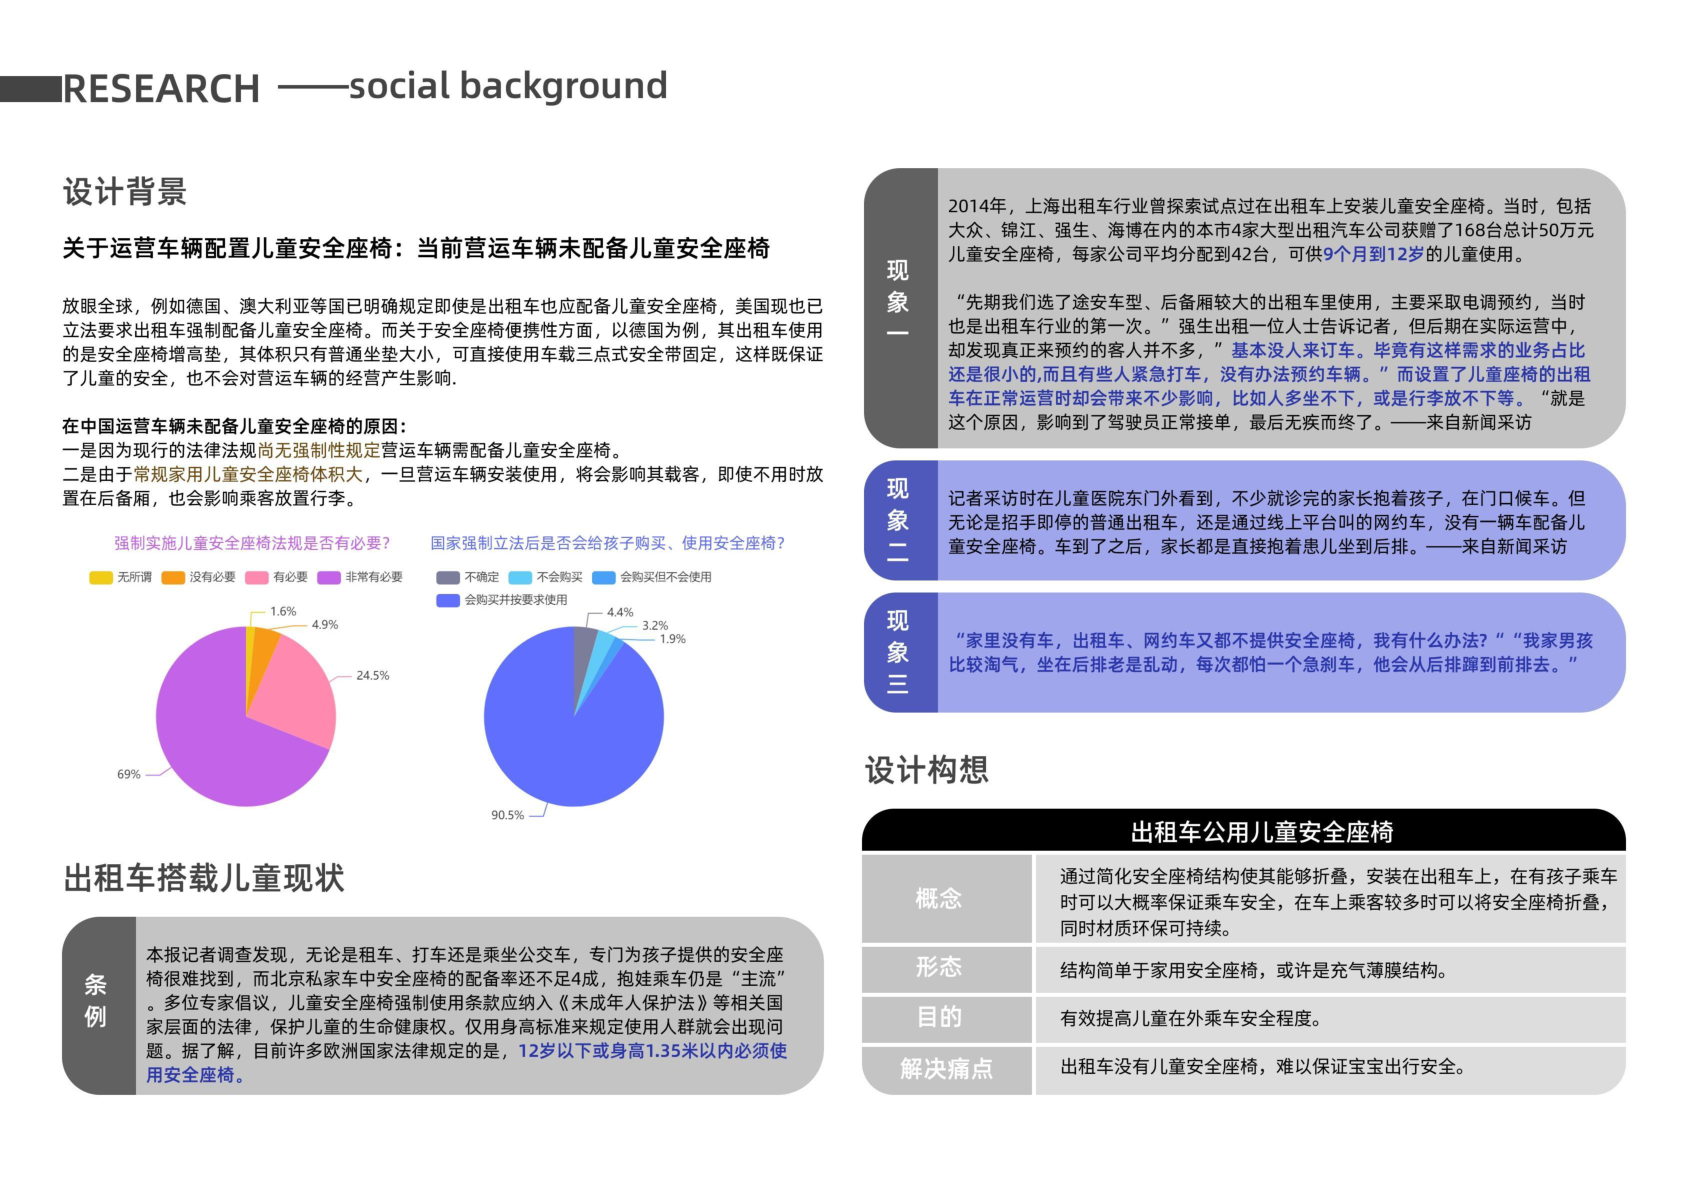Click the yellow 无所谓 legend swatch
1684x1191 pixels.
pos(101,577)
